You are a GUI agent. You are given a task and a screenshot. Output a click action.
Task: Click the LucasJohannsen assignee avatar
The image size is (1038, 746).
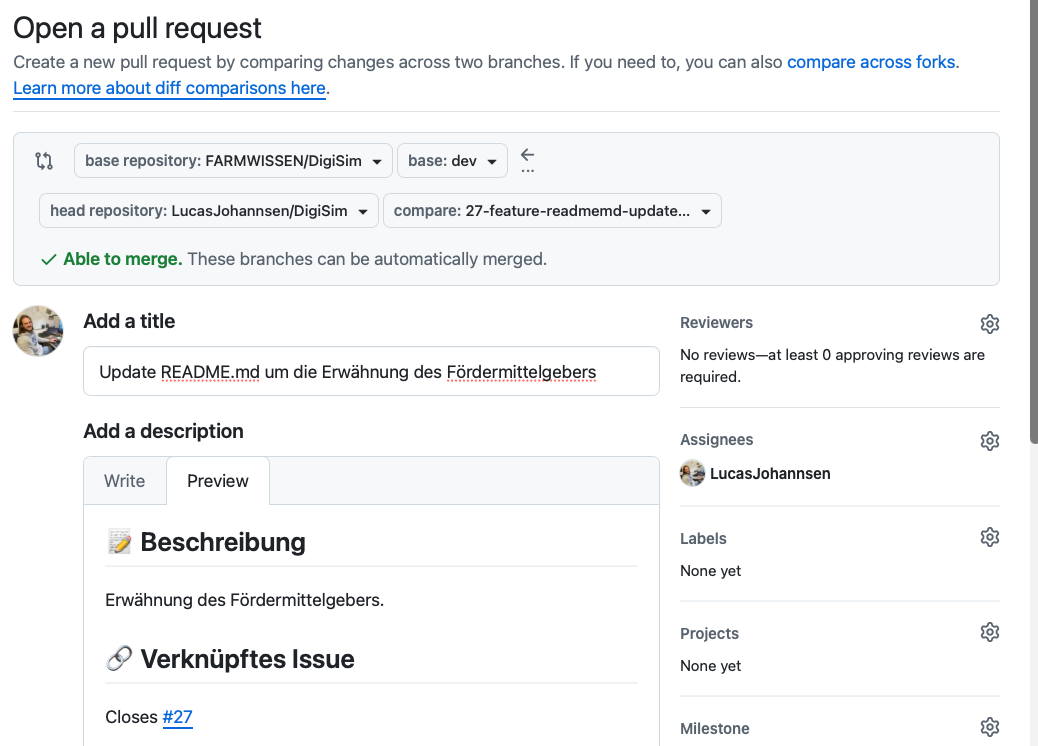[692, 474]
